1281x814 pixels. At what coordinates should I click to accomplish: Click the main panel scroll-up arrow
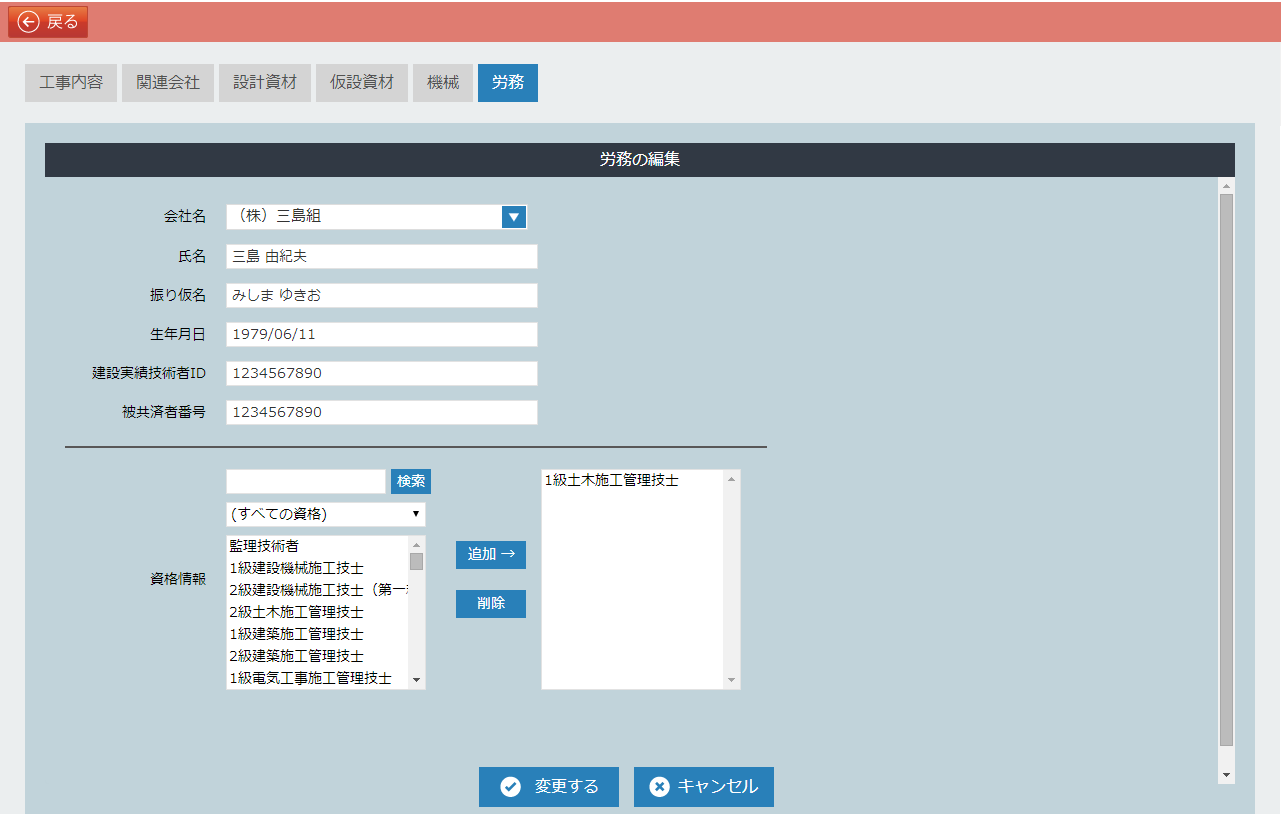pos(1227,185)
